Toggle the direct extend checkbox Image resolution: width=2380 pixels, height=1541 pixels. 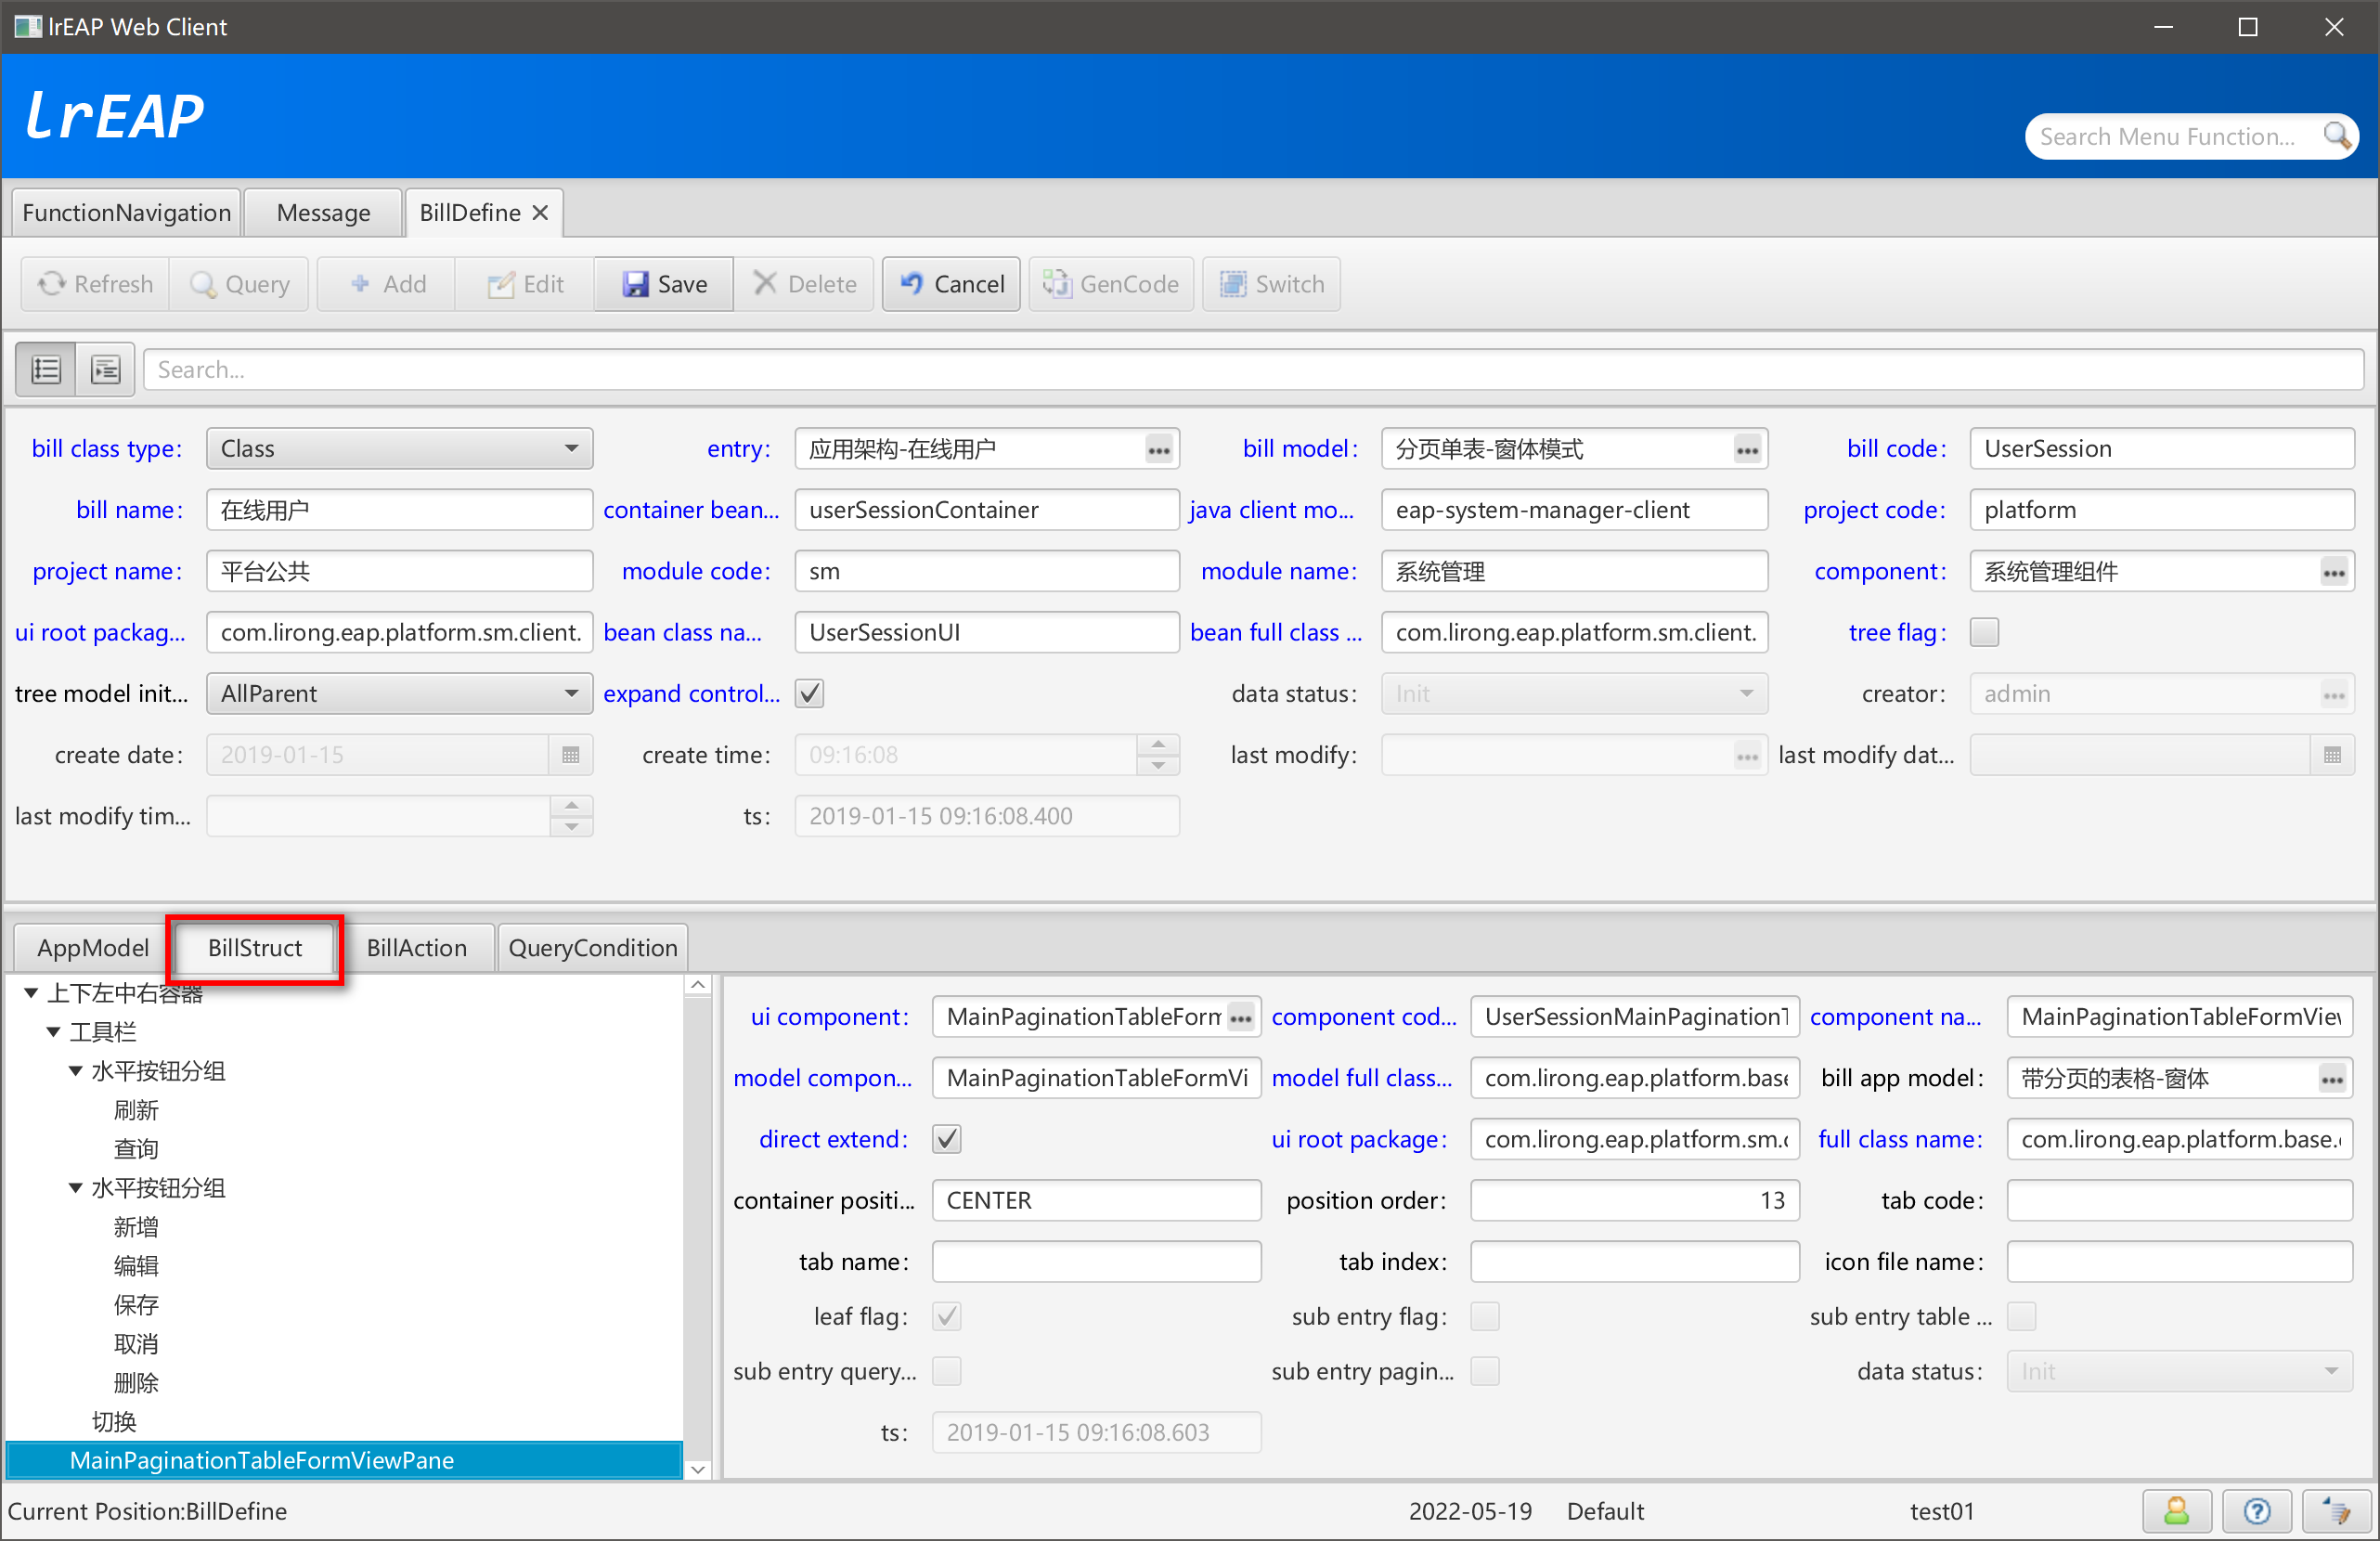(947, 1139)
